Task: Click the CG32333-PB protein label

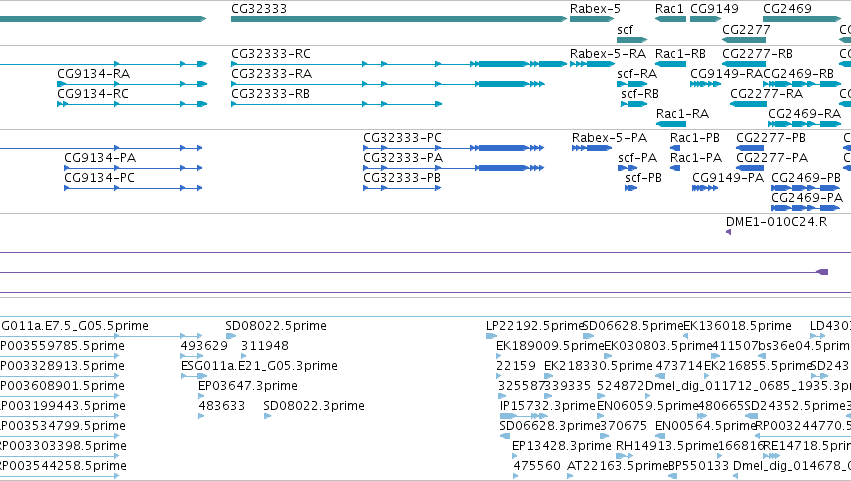Action: [402, 178]
